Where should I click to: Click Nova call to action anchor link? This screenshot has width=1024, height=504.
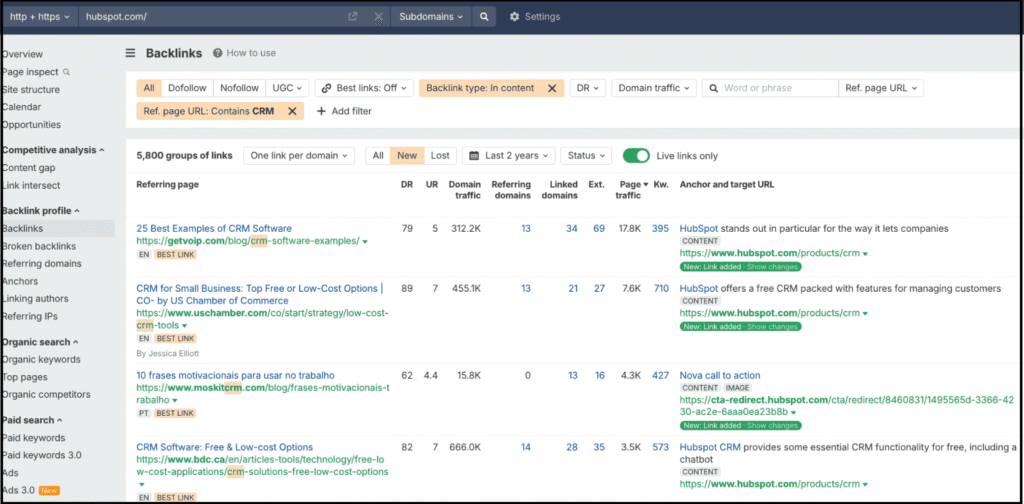[x=720, y=375]
